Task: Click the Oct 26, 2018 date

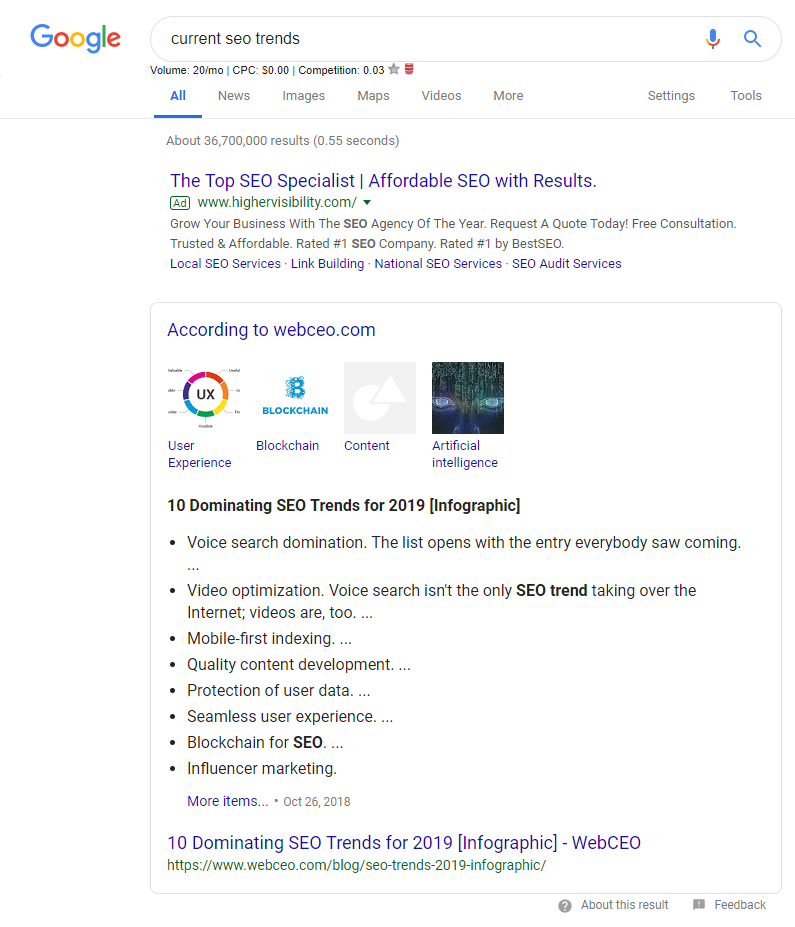Action: tap(317, 802)
